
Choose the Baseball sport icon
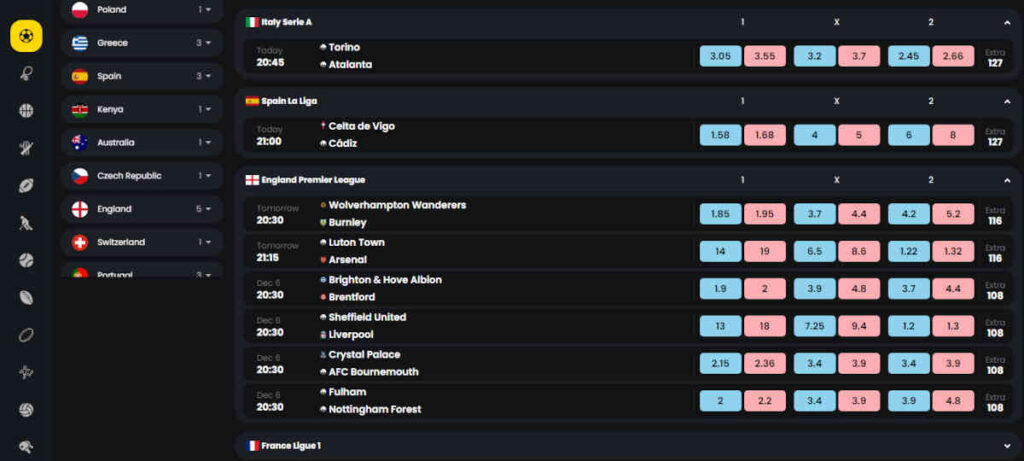(26, 261)
